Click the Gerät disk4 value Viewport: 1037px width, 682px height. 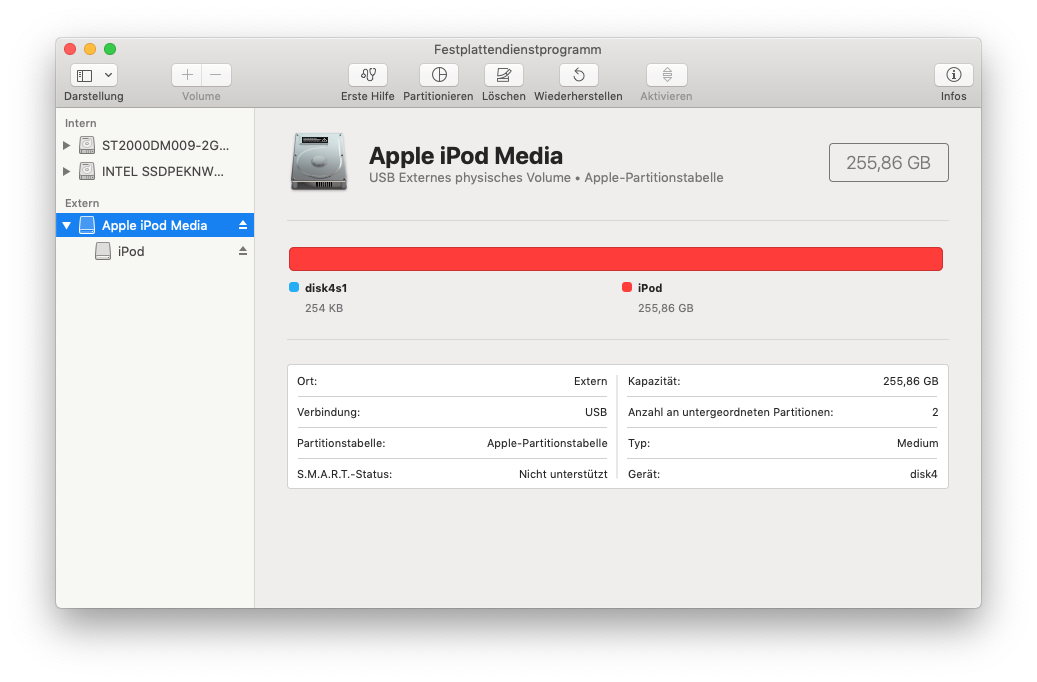(x=924, y=474)
